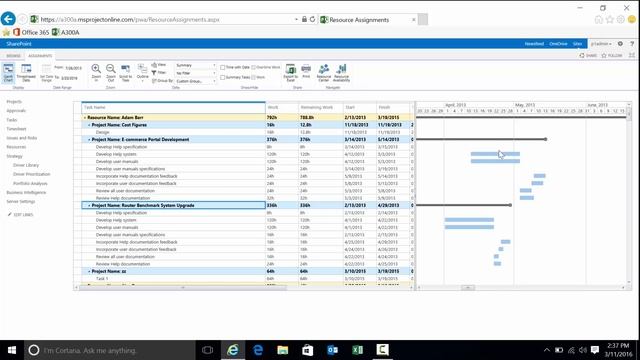
Task: Switch to the Browse ribbon tab
Action: tap(13, 56)
